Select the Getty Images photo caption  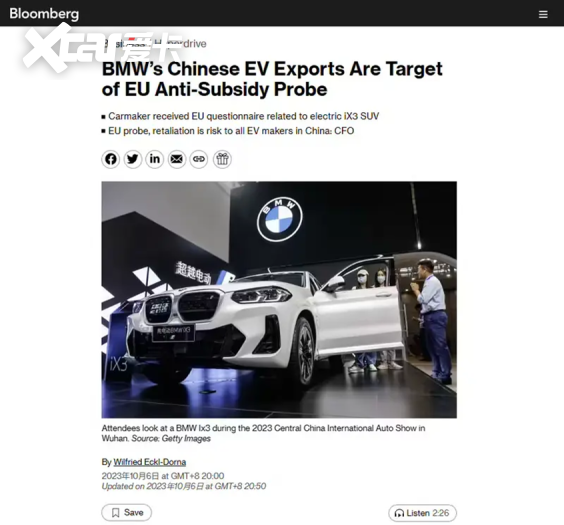tap(264, 433)
